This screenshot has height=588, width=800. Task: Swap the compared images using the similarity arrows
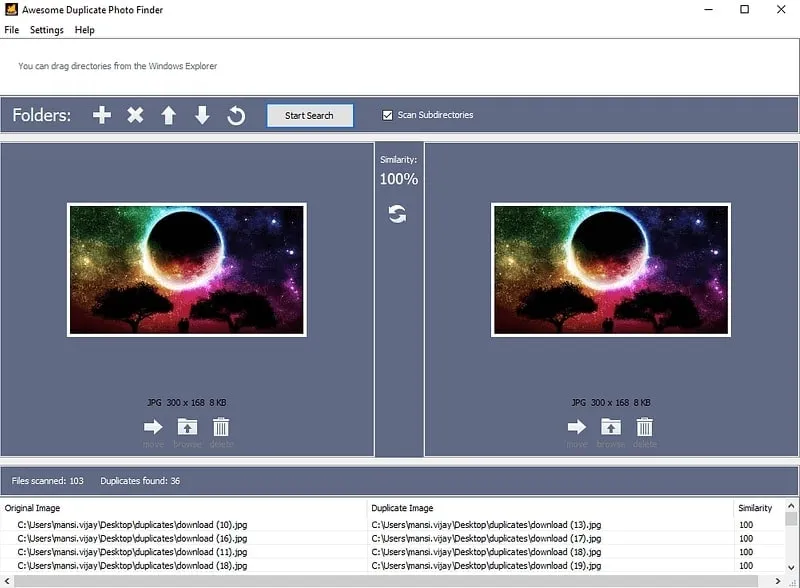click(399, 213)
